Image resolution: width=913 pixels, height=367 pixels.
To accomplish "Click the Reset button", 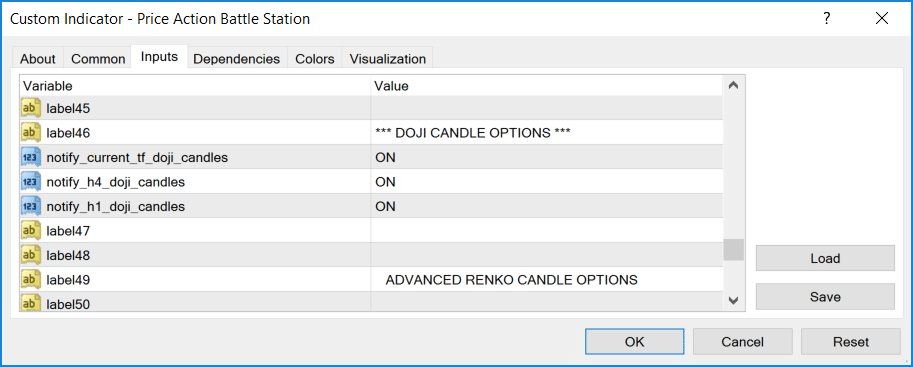I will [x=851, y=342].
